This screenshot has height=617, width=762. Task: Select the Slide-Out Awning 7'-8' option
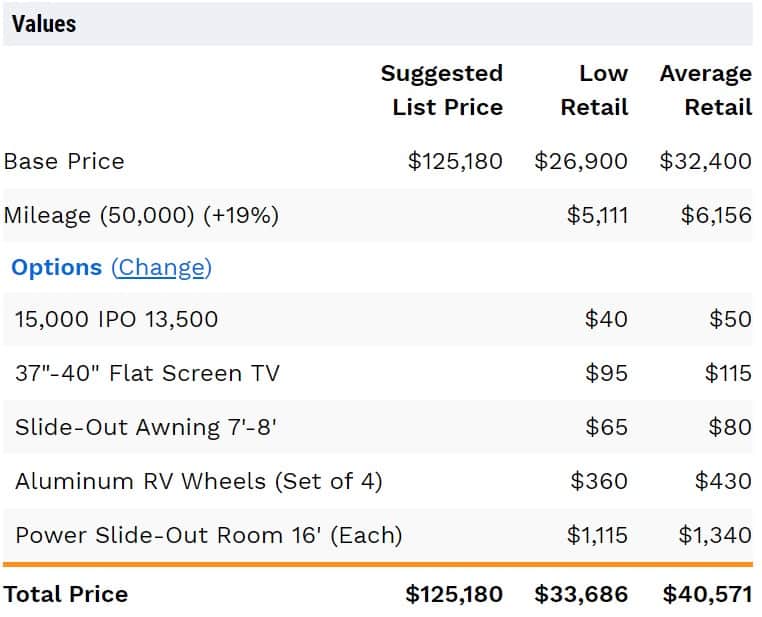coord(145,428)
